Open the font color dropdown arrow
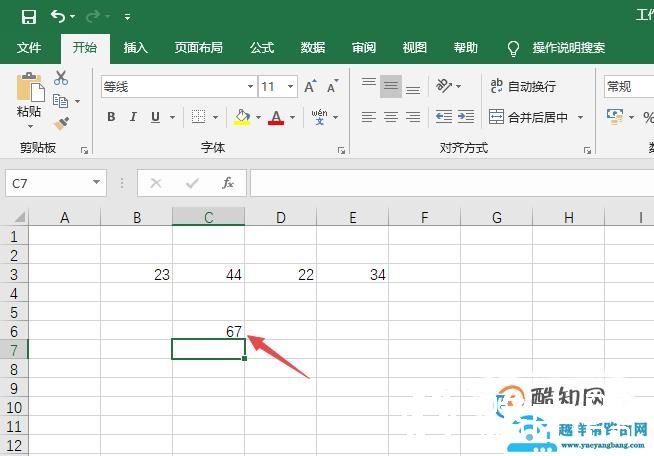Screen dimensions: 654x456 pos(292,117)
